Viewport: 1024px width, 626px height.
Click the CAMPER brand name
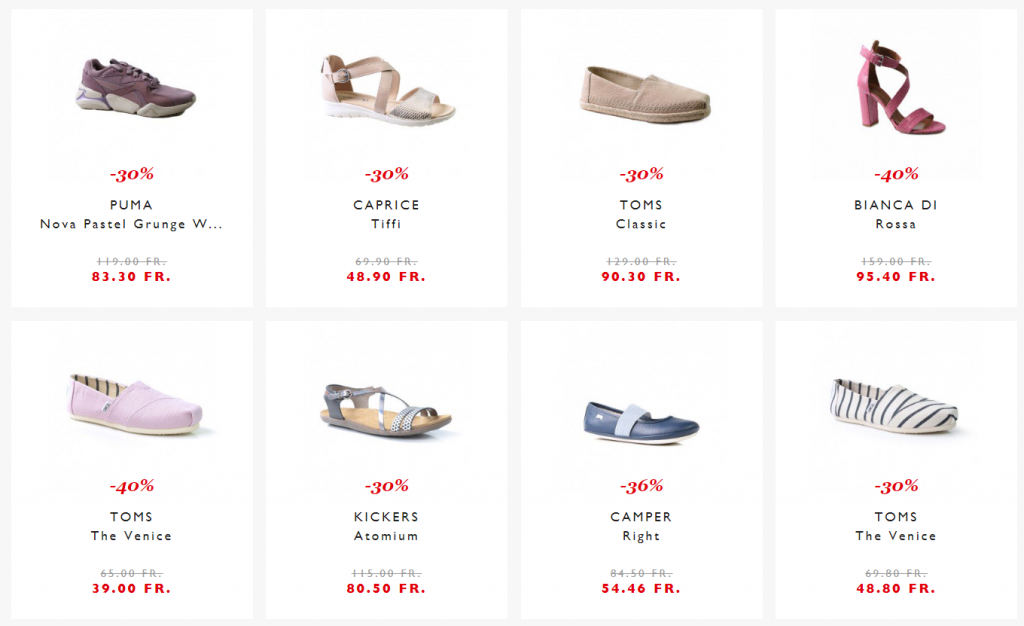641,517
